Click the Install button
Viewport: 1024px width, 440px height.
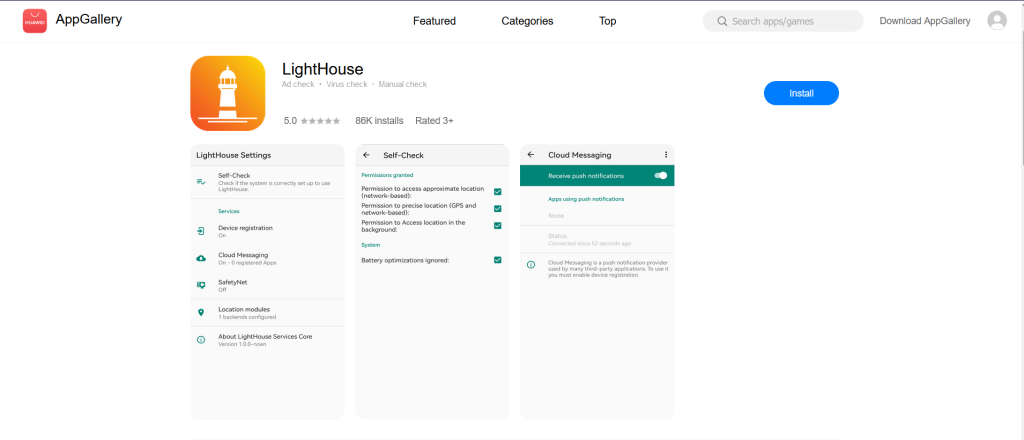coord(801,93)
